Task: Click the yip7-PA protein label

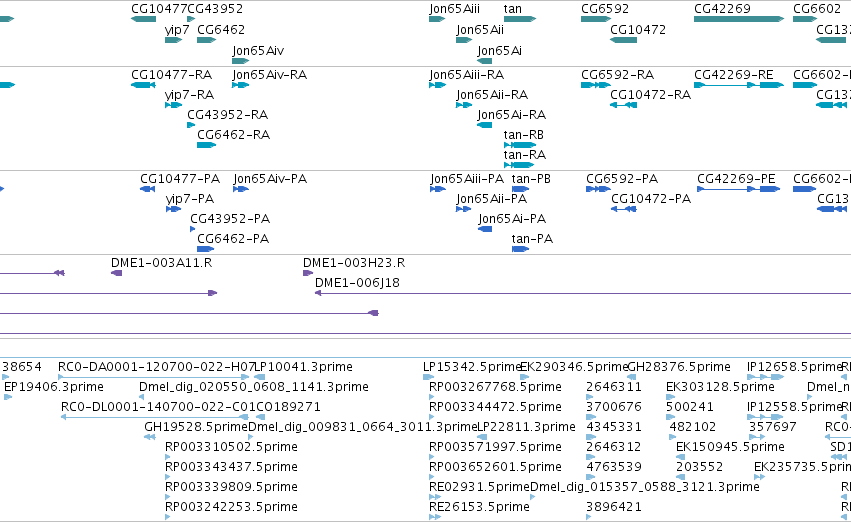Action: pos(190,199)
